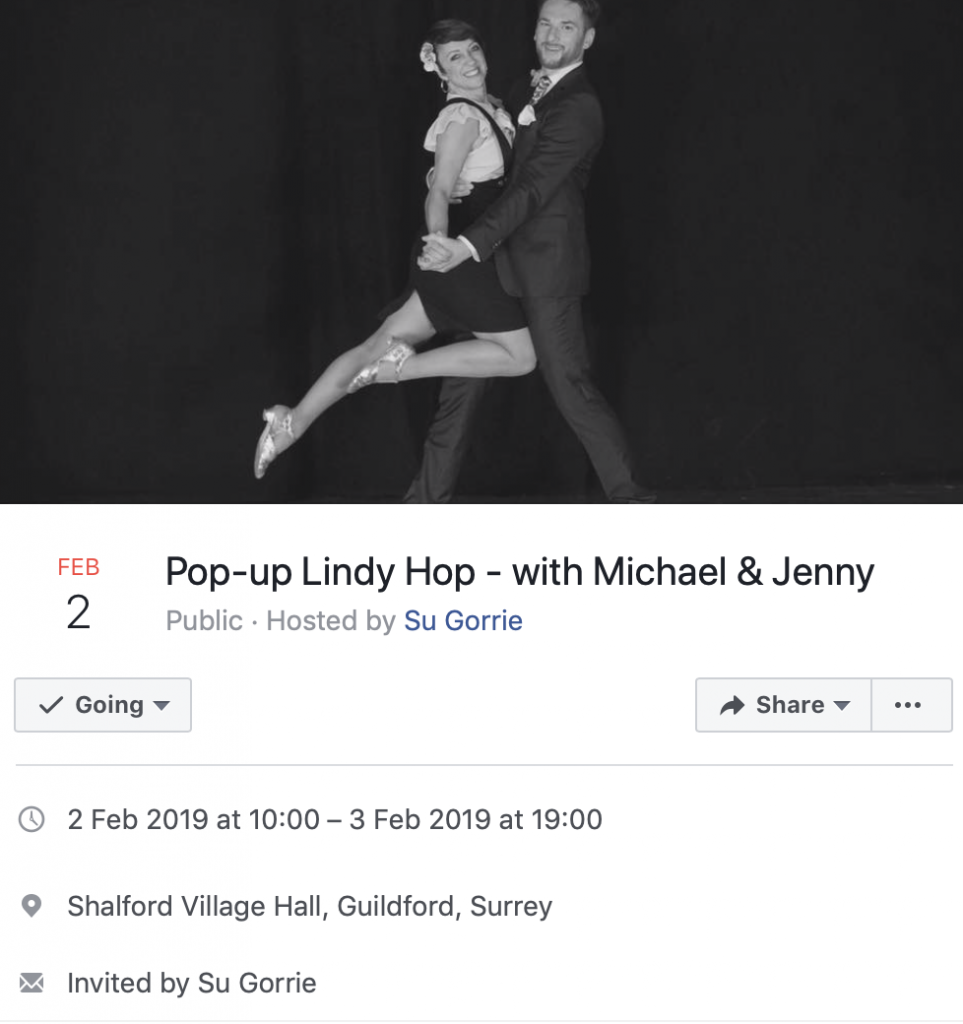Open the event cover photo of dancers

[x=481, y=251]
